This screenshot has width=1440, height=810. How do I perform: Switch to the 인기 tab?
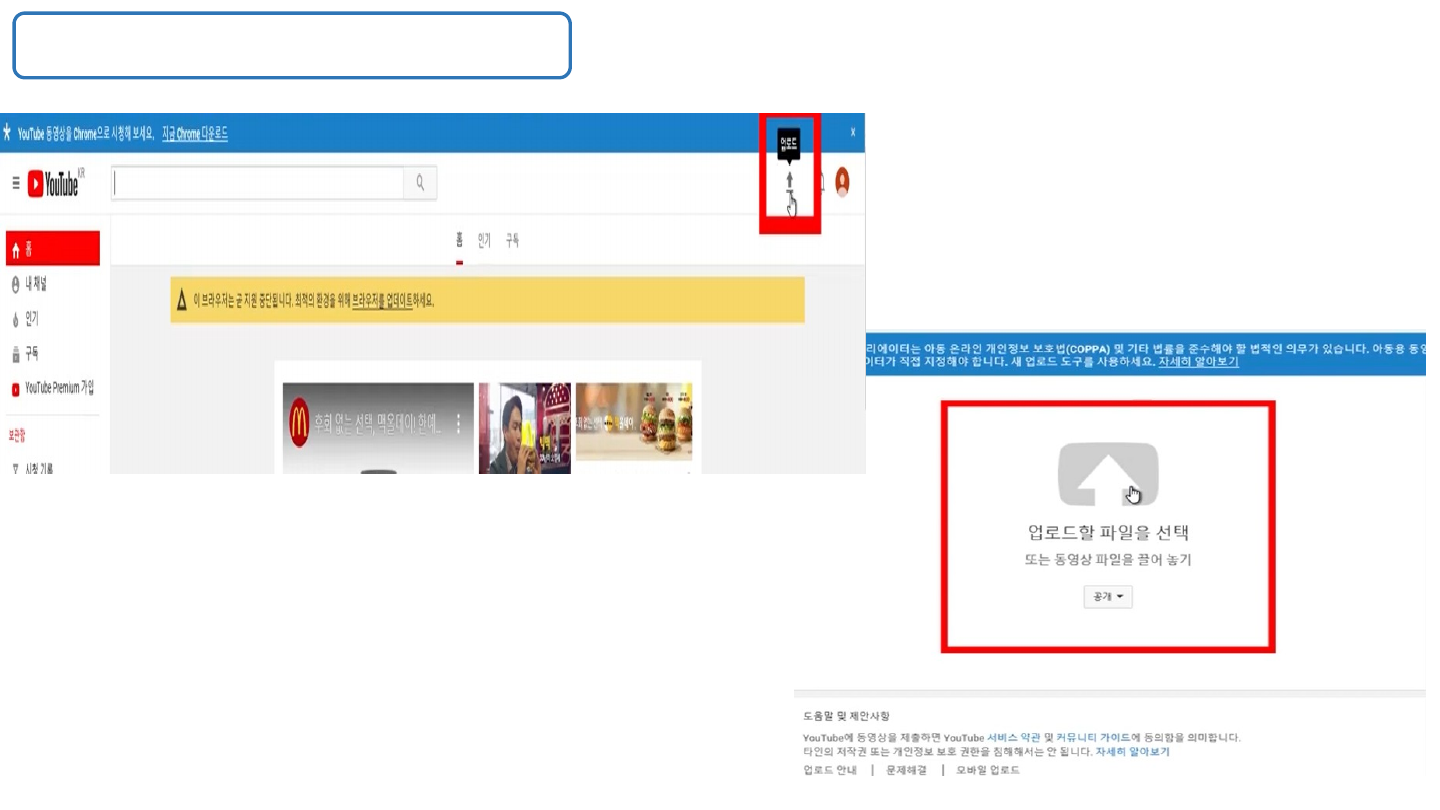[x=484, y=241]
